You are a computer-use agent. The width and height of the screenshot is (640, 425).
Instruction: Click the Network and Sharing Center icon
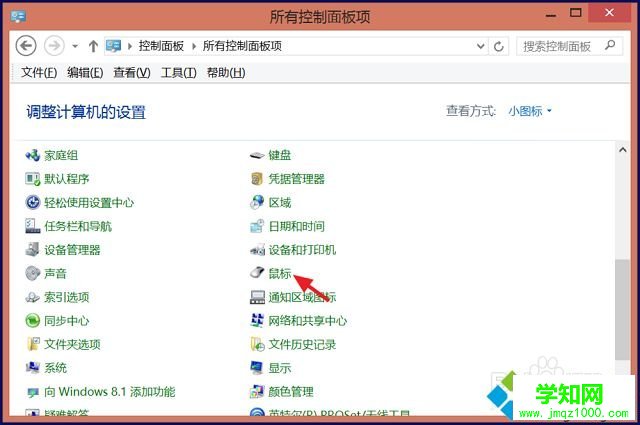(x=257, y=321)
